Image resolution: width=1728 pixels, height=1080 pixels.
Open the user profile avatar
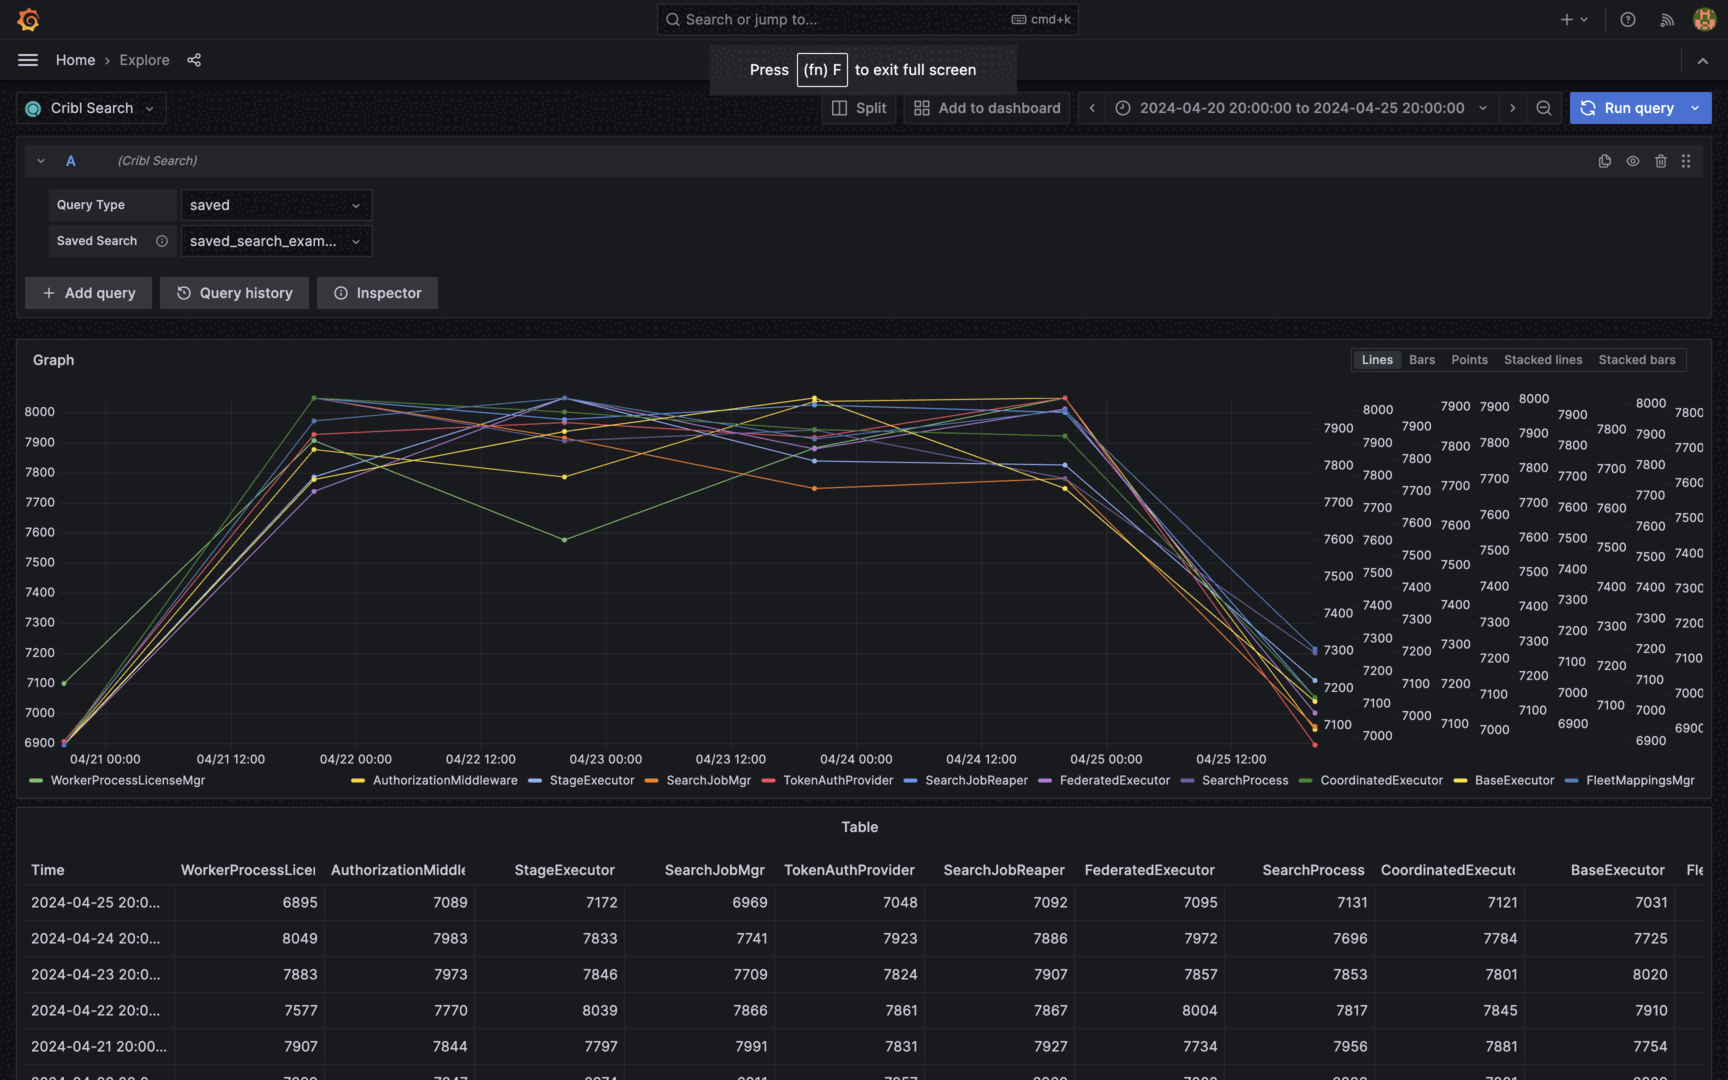click(x=1703, y=19)
